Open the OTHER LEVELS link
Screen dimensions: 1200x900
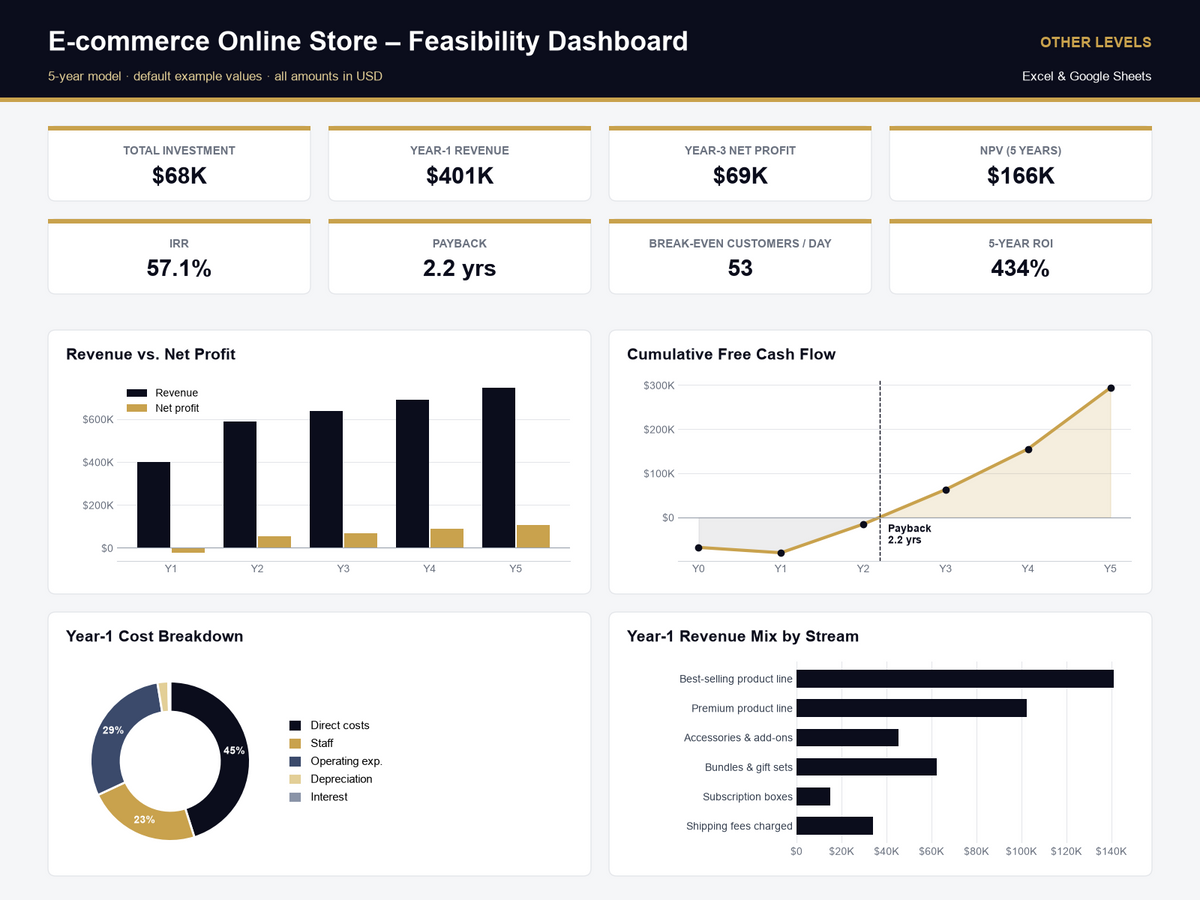pos(1095,42)
